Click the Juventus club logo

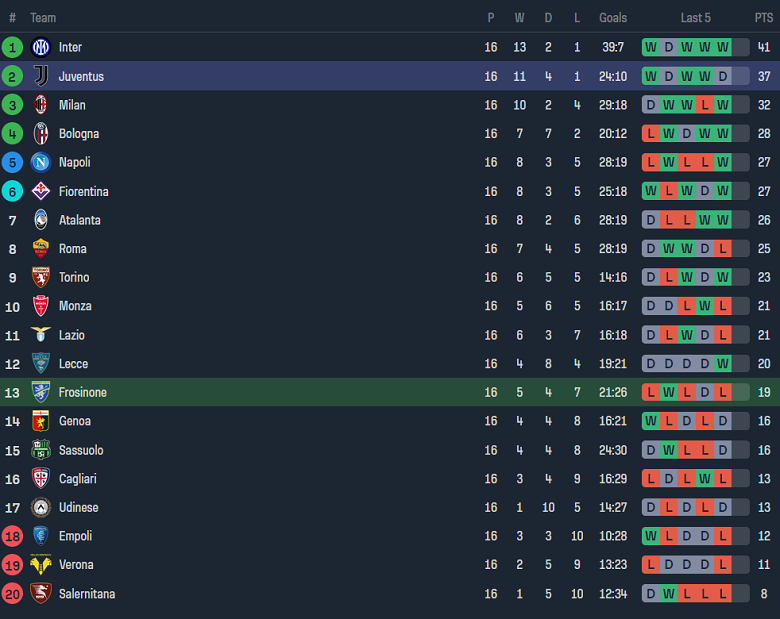41,76
